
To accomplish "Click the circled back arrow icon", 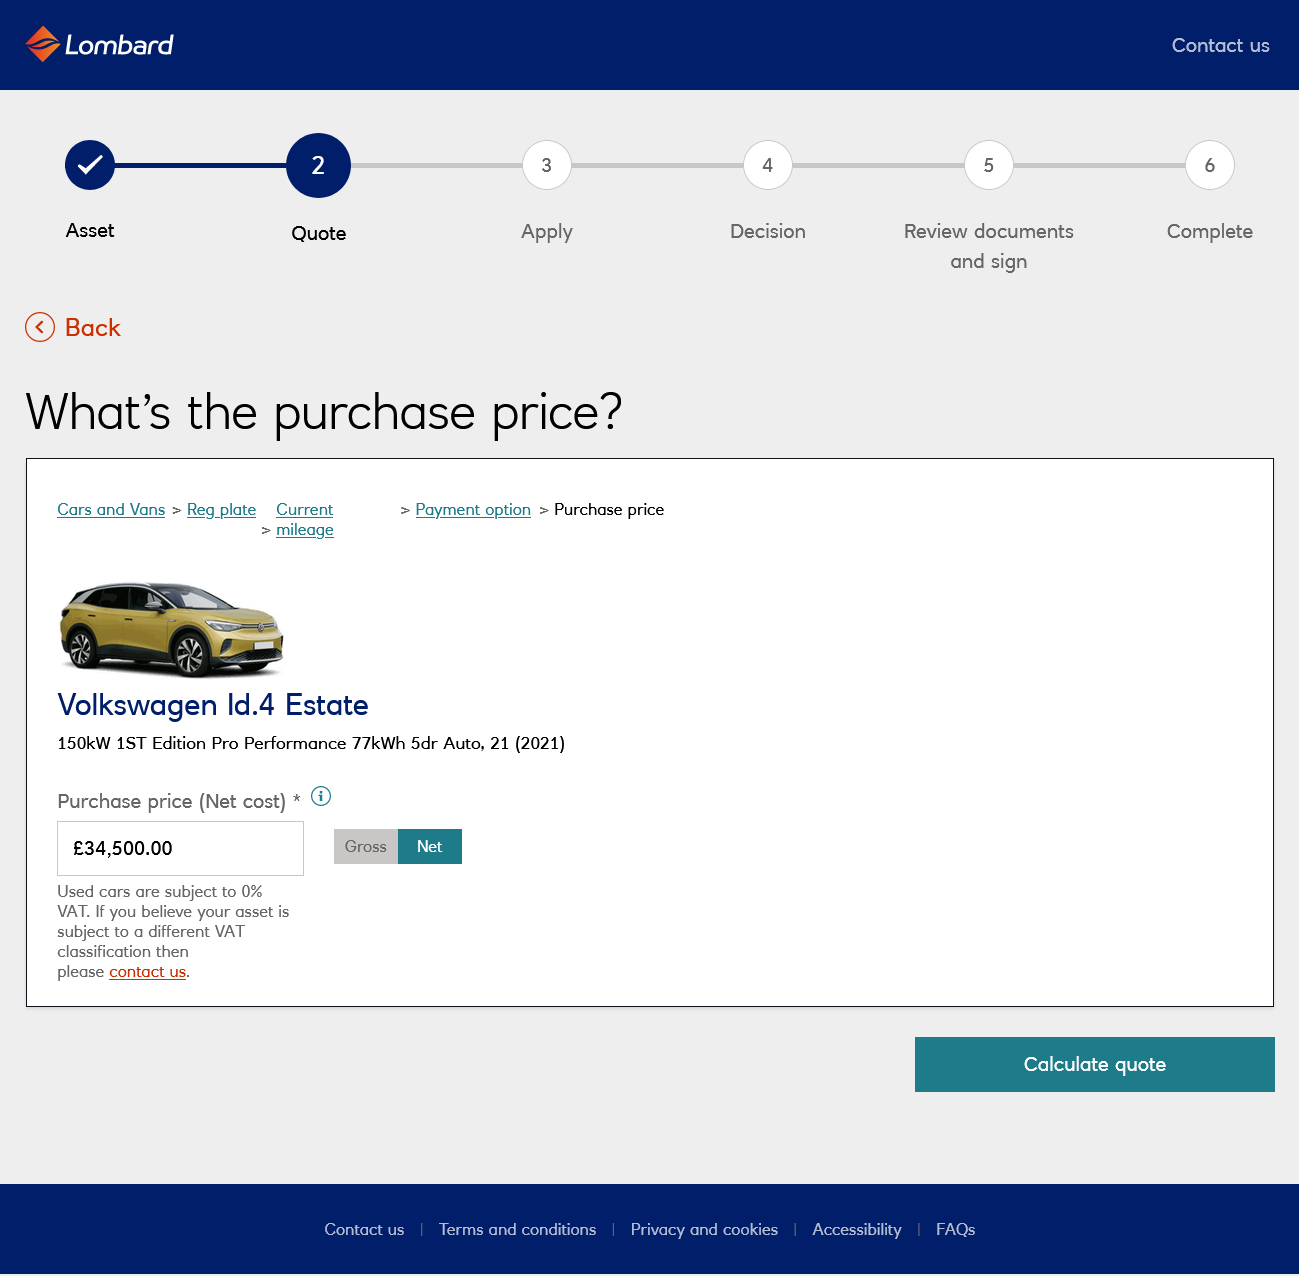I will 40,327.
